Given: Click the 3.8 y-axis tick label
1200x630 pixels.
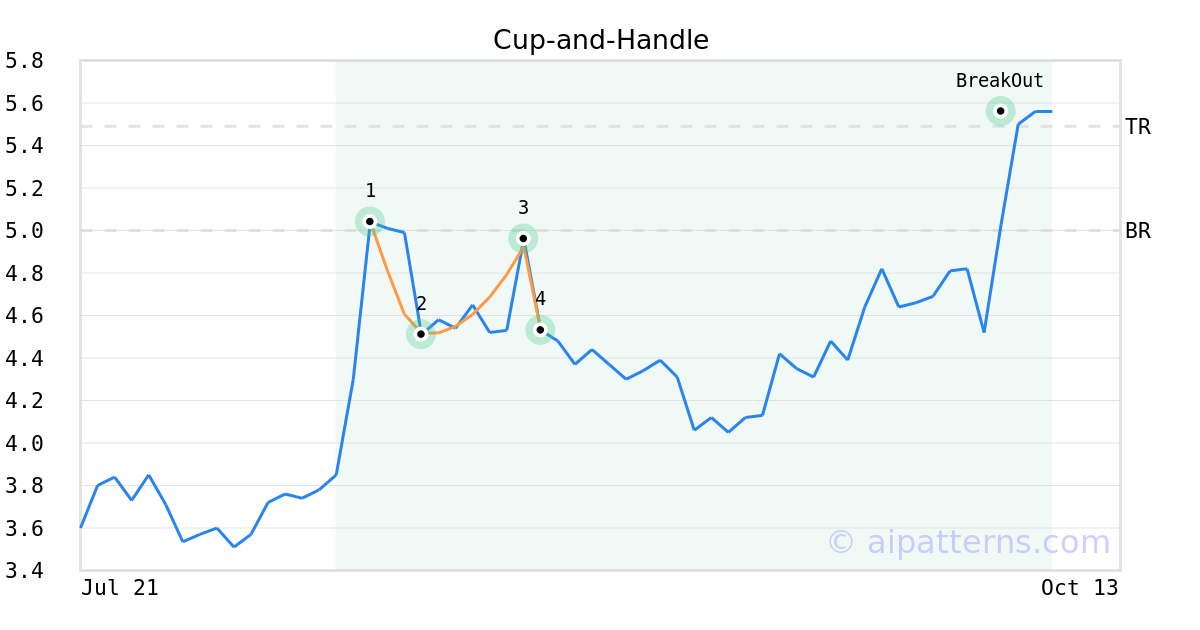Looking at the screenshot, I should tap(24, 486).
